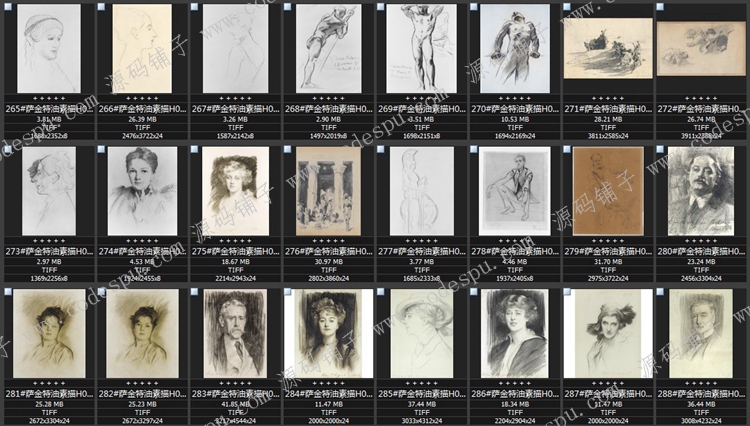Select thumbnail 266 profile sketch on cream paper
Screen dimensions: 750x426
tap(142, 48)
